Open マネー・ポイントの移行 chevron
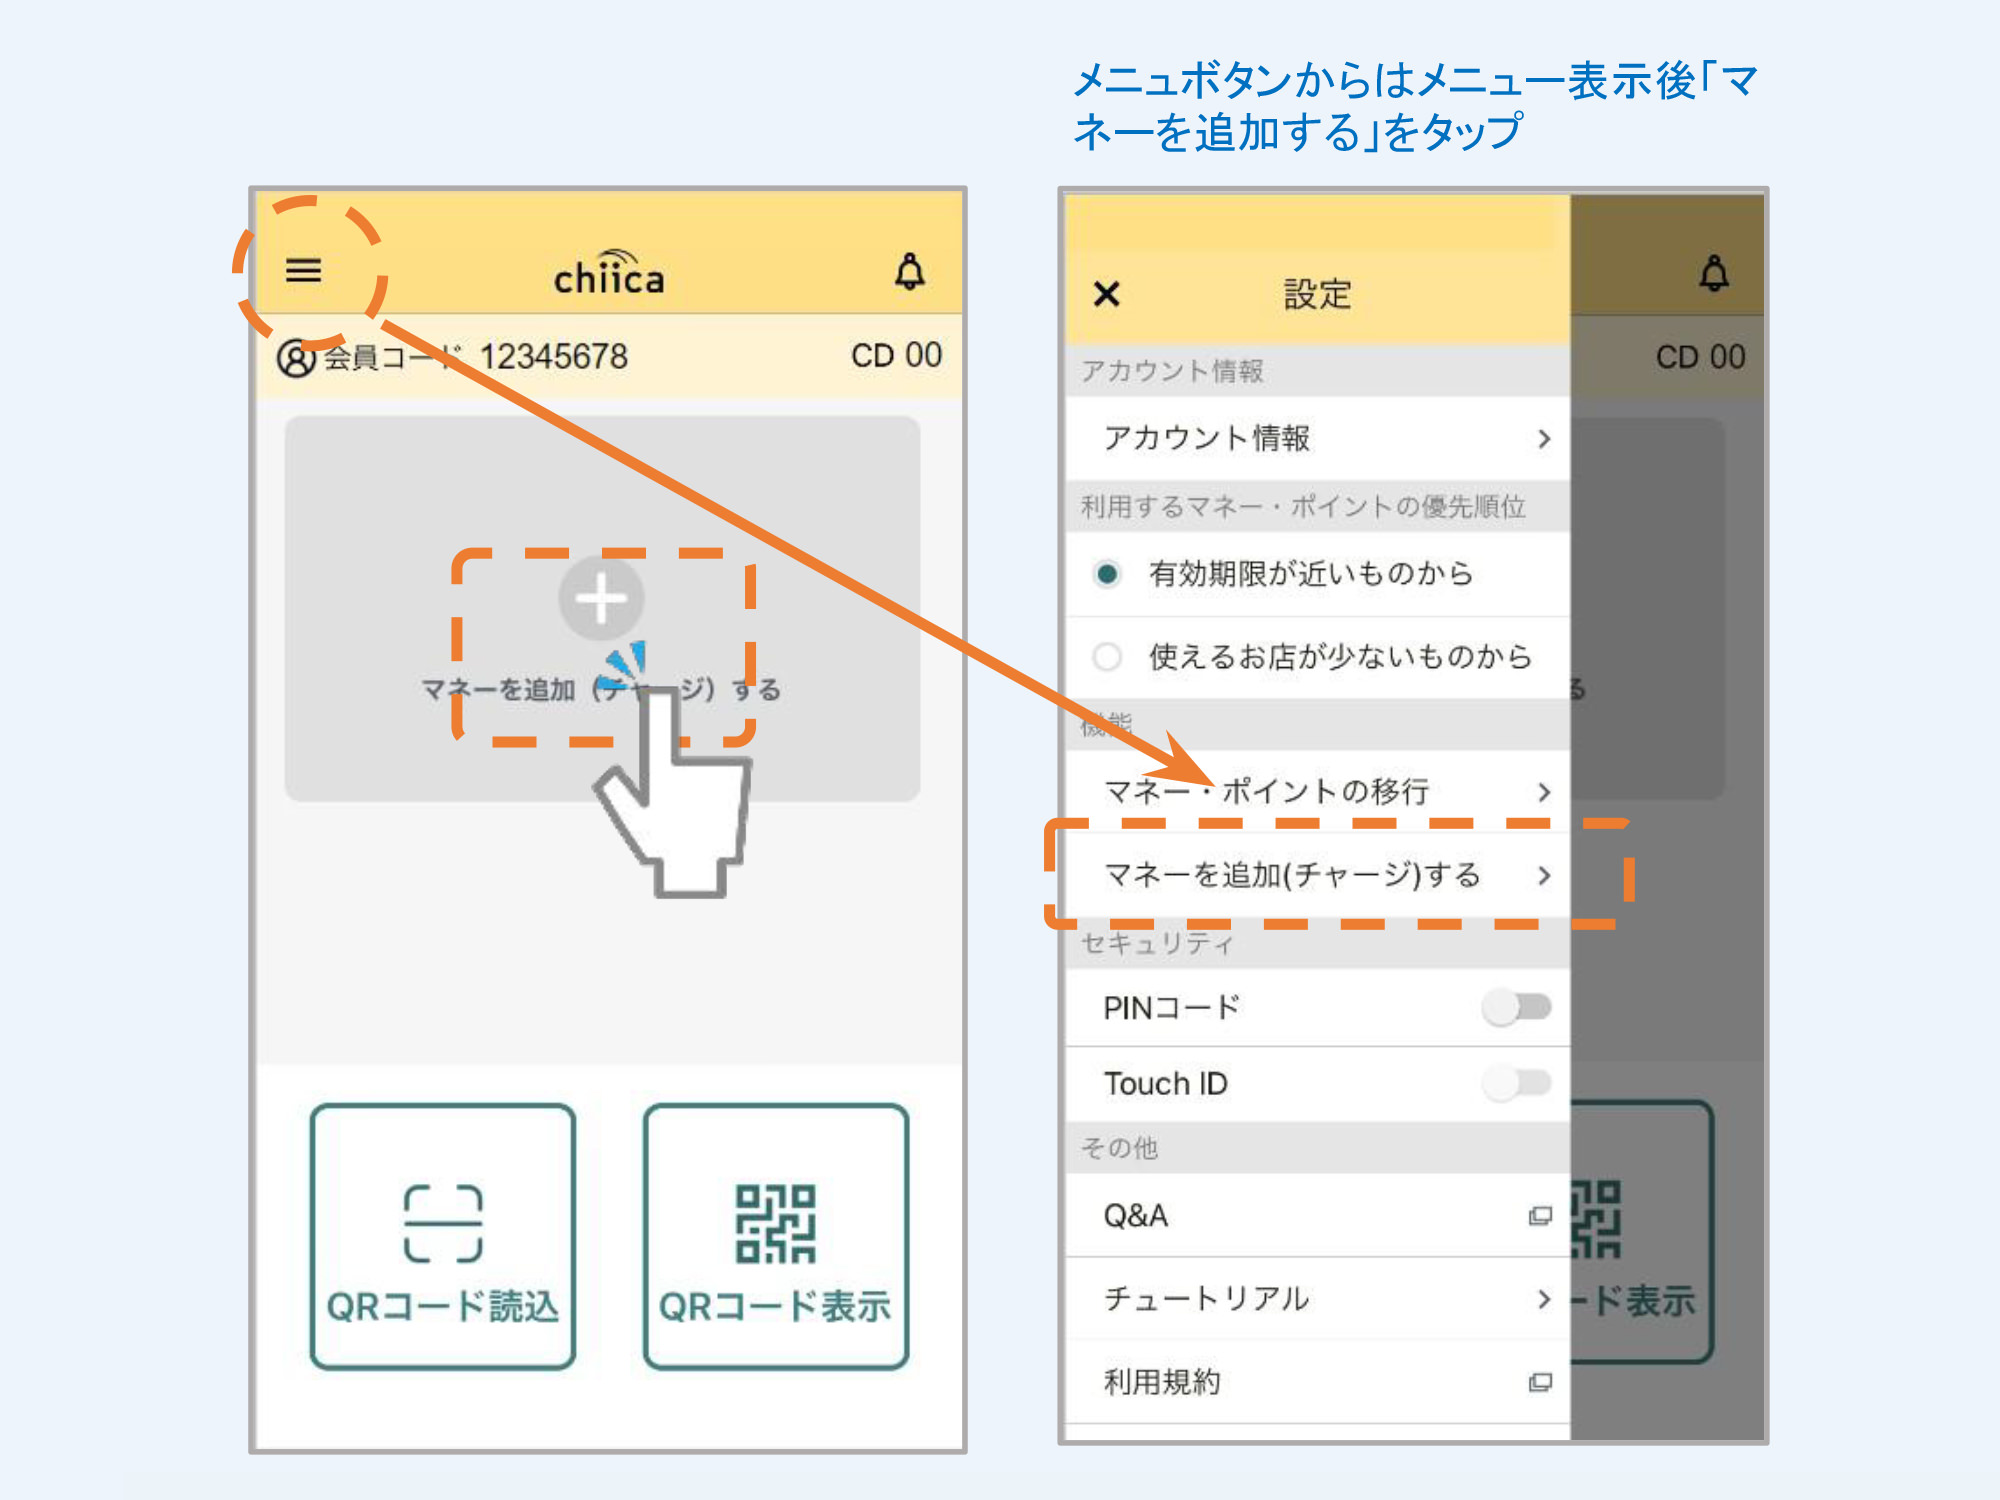Image resolution: width=2000 pixels, height=1500 pixels. point(1544,792)
